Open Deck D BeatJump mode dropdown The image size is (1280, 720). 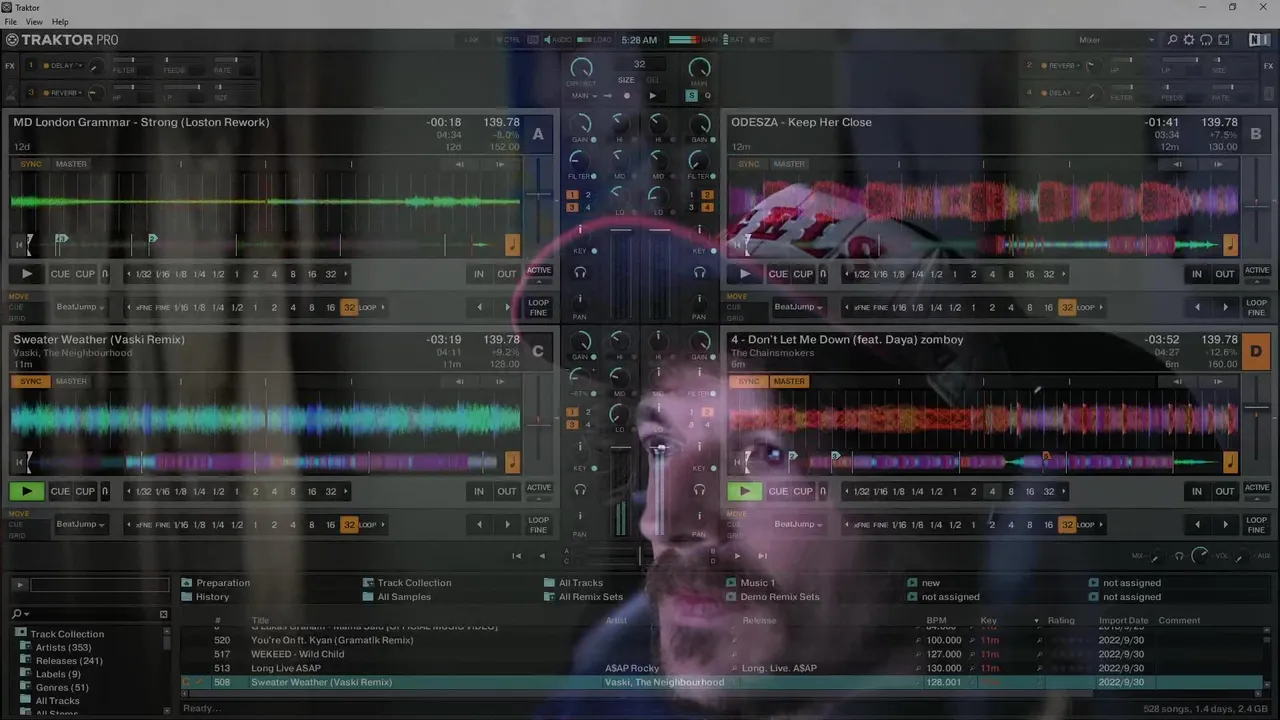800,524
